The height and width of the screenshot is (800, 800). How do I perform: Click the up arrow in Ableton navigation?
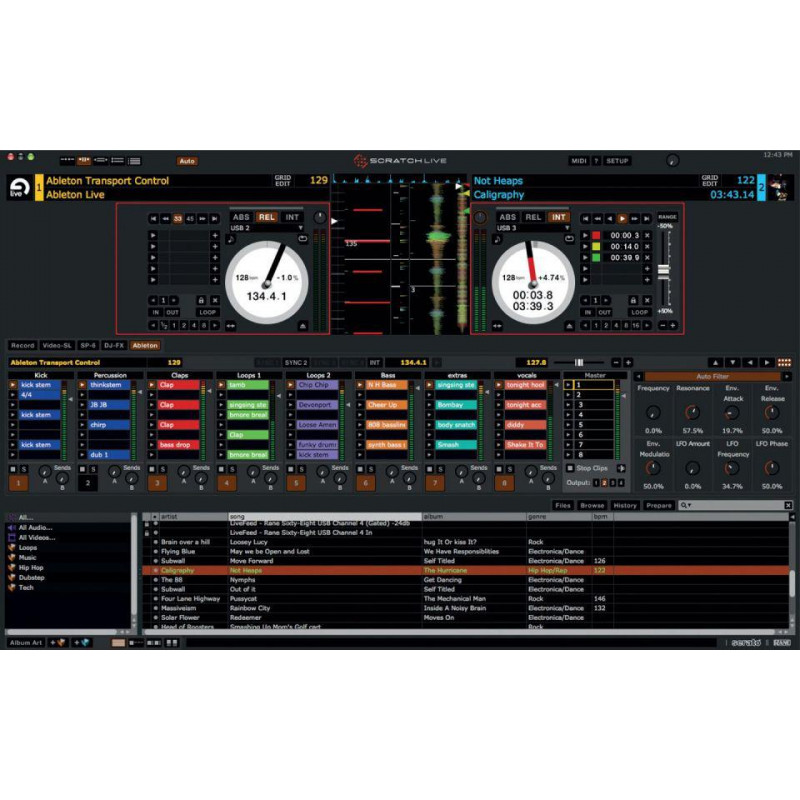715,362
